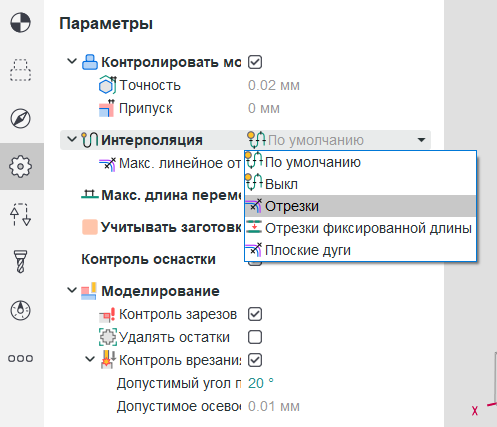Click the Контроль оснастки label
The height and width of the screenshot is (427, 497).
pyautogui.click(x=148, y=259)
